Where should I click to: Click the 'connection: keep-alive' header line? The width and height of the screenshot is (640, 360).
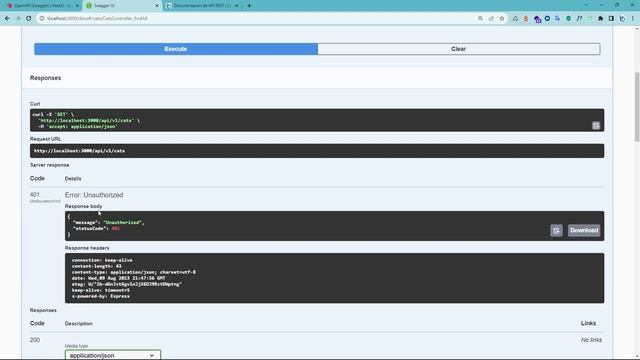[x=102, y=260]
